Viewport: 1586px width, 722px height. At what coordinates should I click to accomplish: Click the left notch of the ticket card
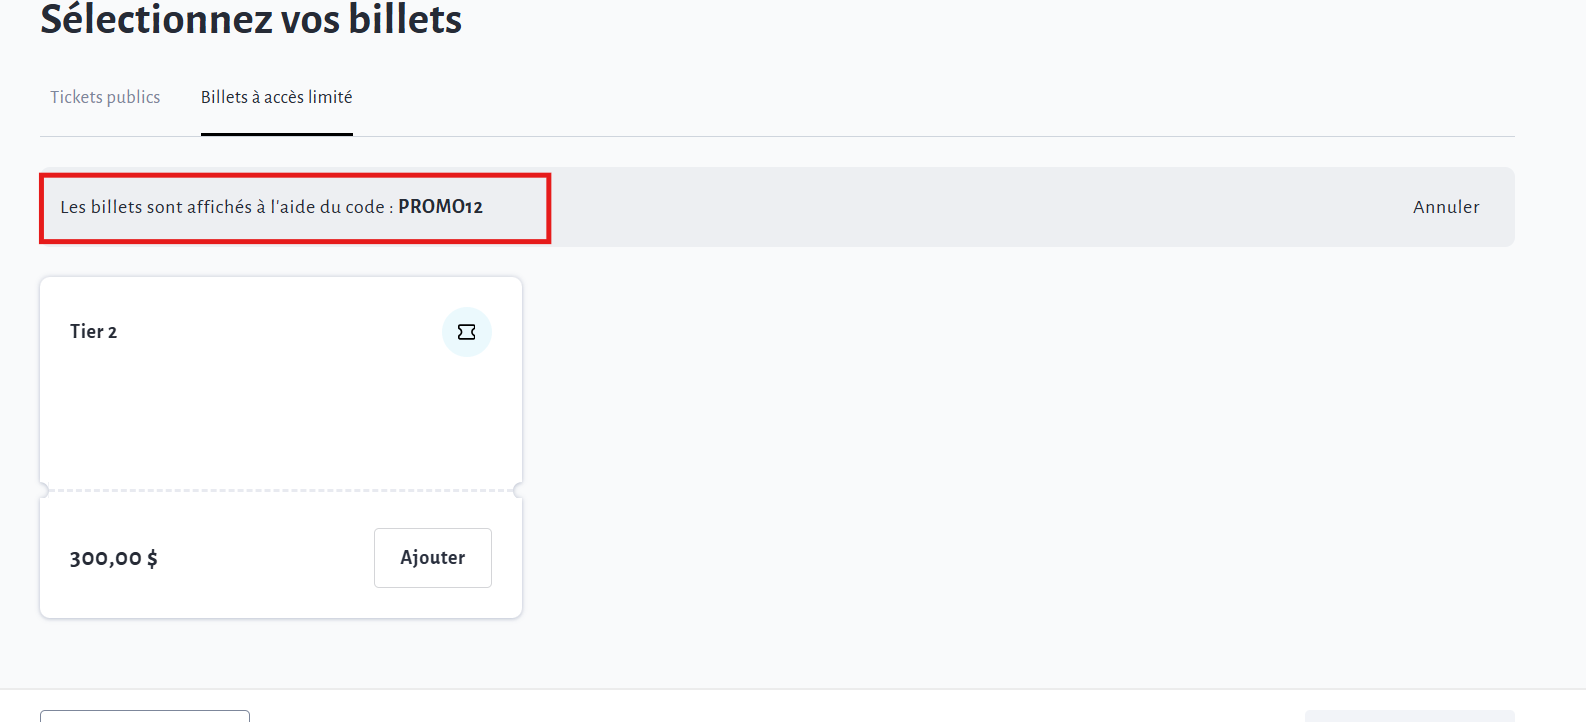click(x=43, y=490)
